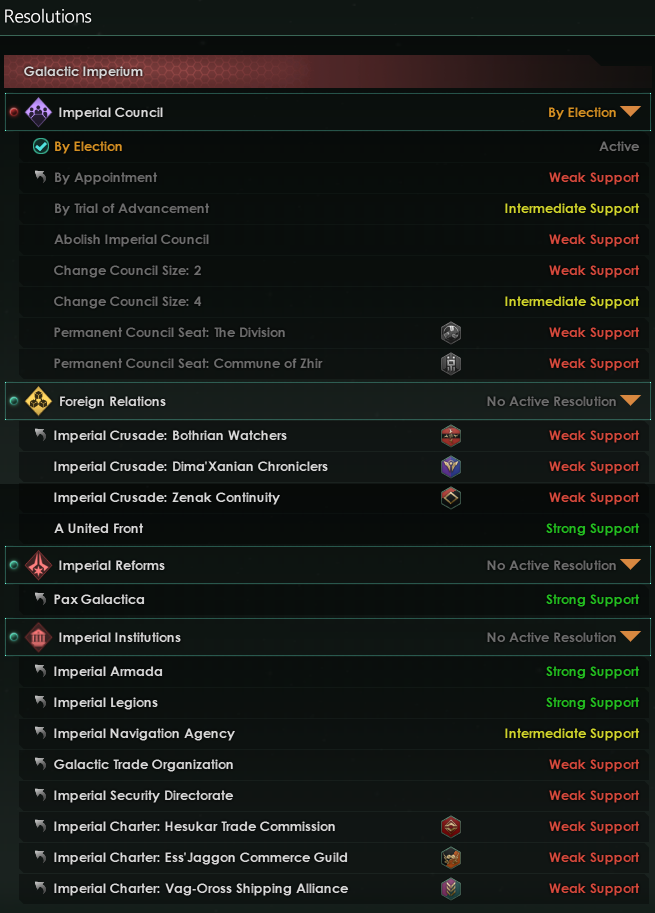The height and width of the screenshot is (913, 655).
Task: Select the Pax Galactica resolution
Action: [x=99, y=599]
